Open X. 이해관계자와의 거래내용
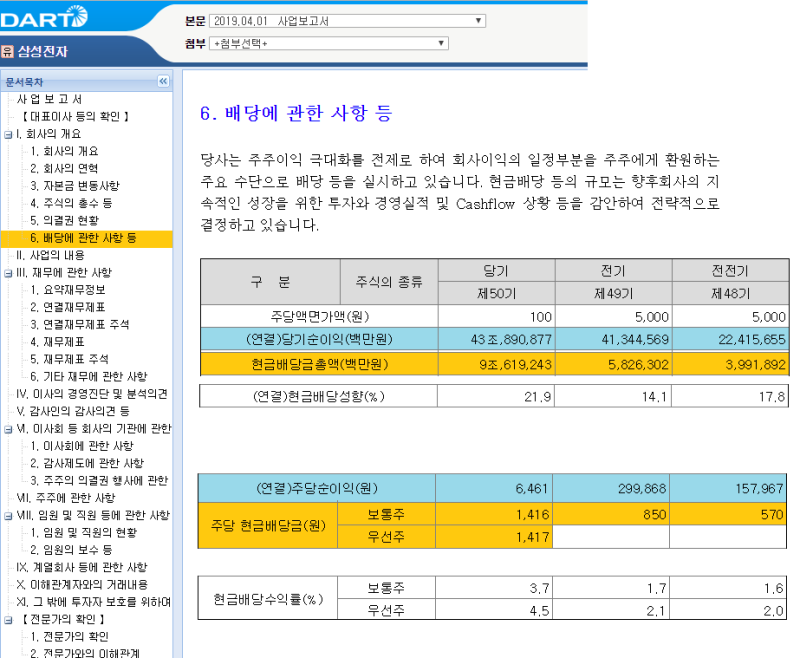The image size is (800, 658). point(82,585)
